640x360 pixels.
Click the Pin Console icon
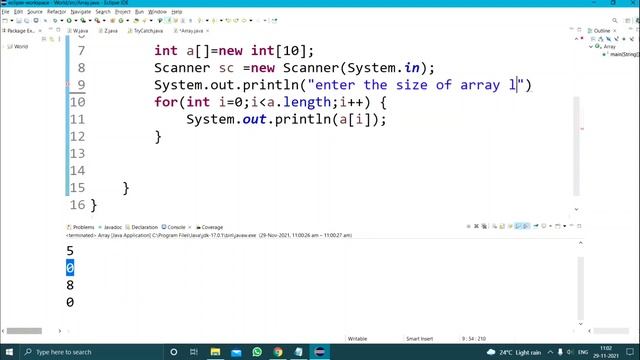coord(536,226)
